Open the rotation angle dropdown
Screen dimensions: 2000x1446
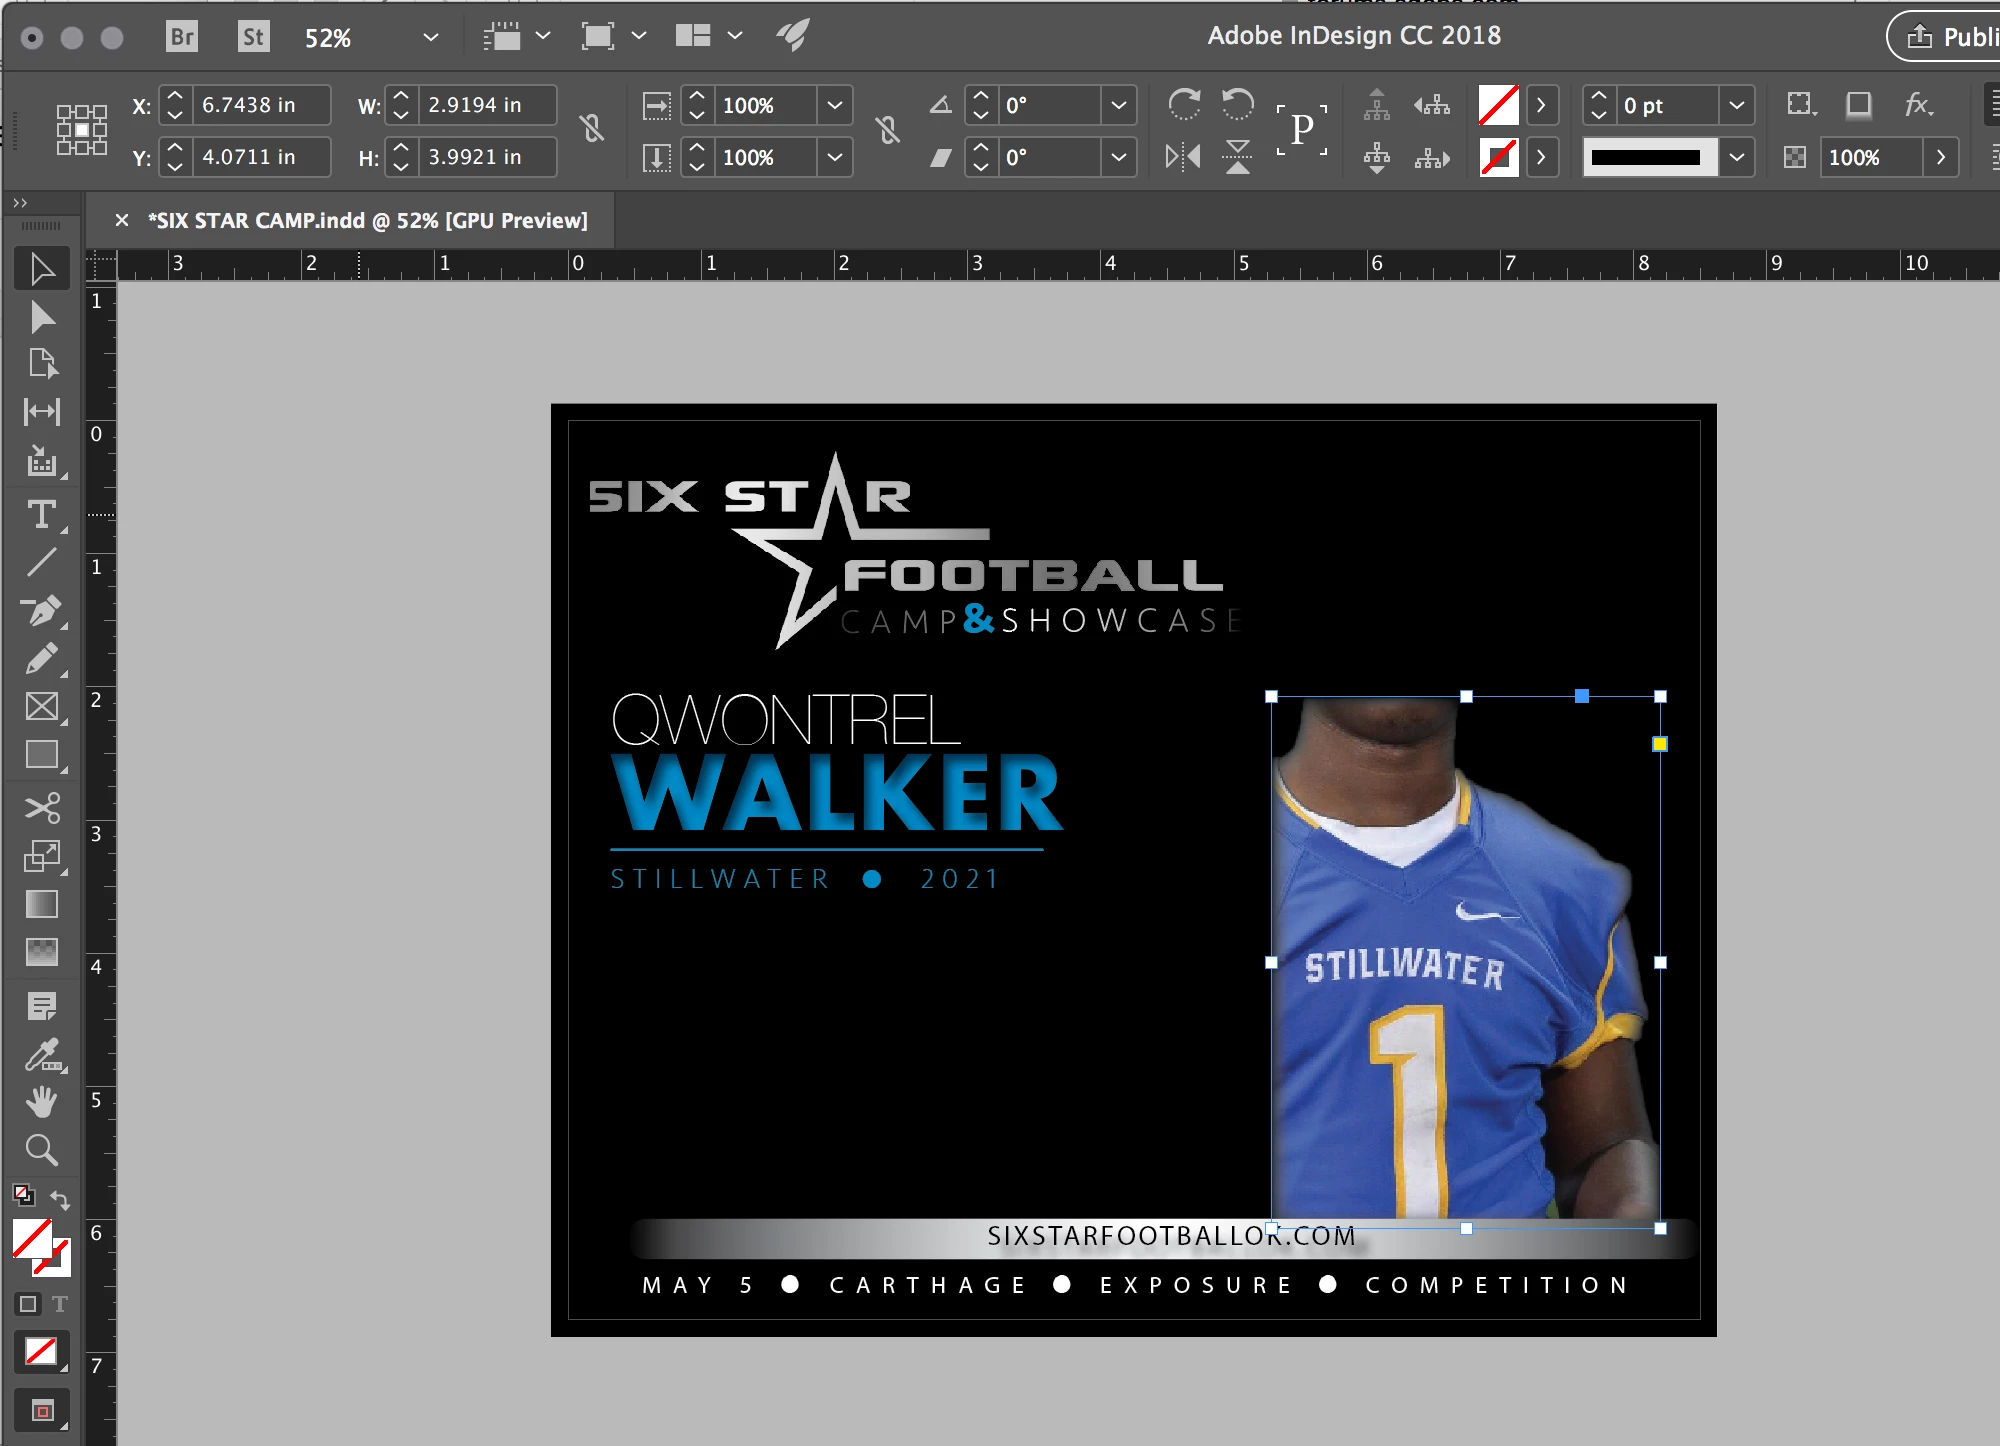pyautogui.click(x=1118, y=105)
